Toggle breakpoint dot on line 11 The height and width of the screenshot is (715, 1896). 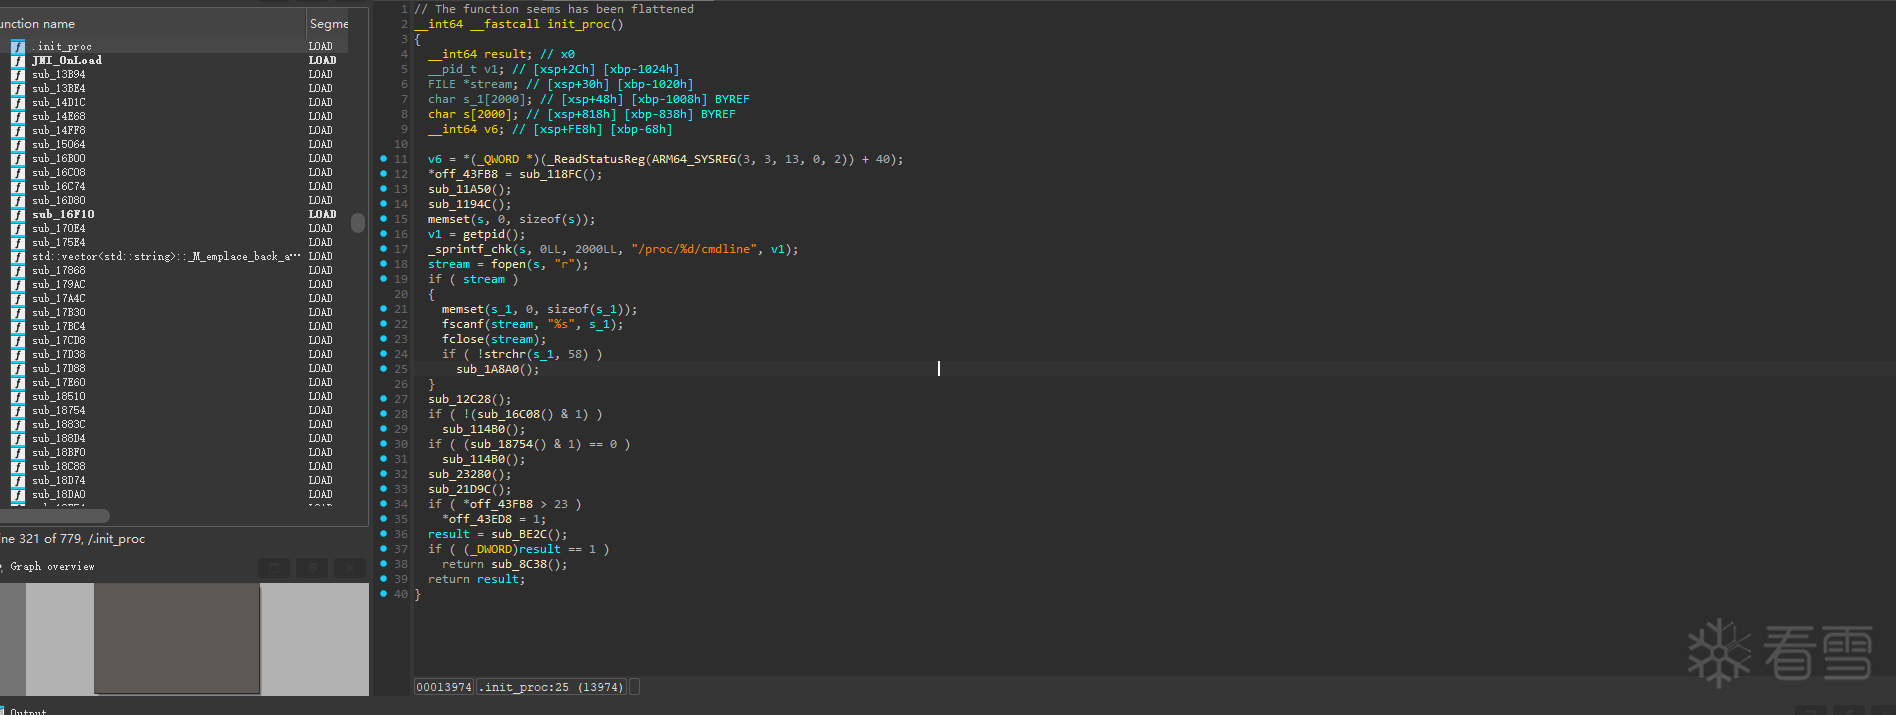click(x=383, y=159)
